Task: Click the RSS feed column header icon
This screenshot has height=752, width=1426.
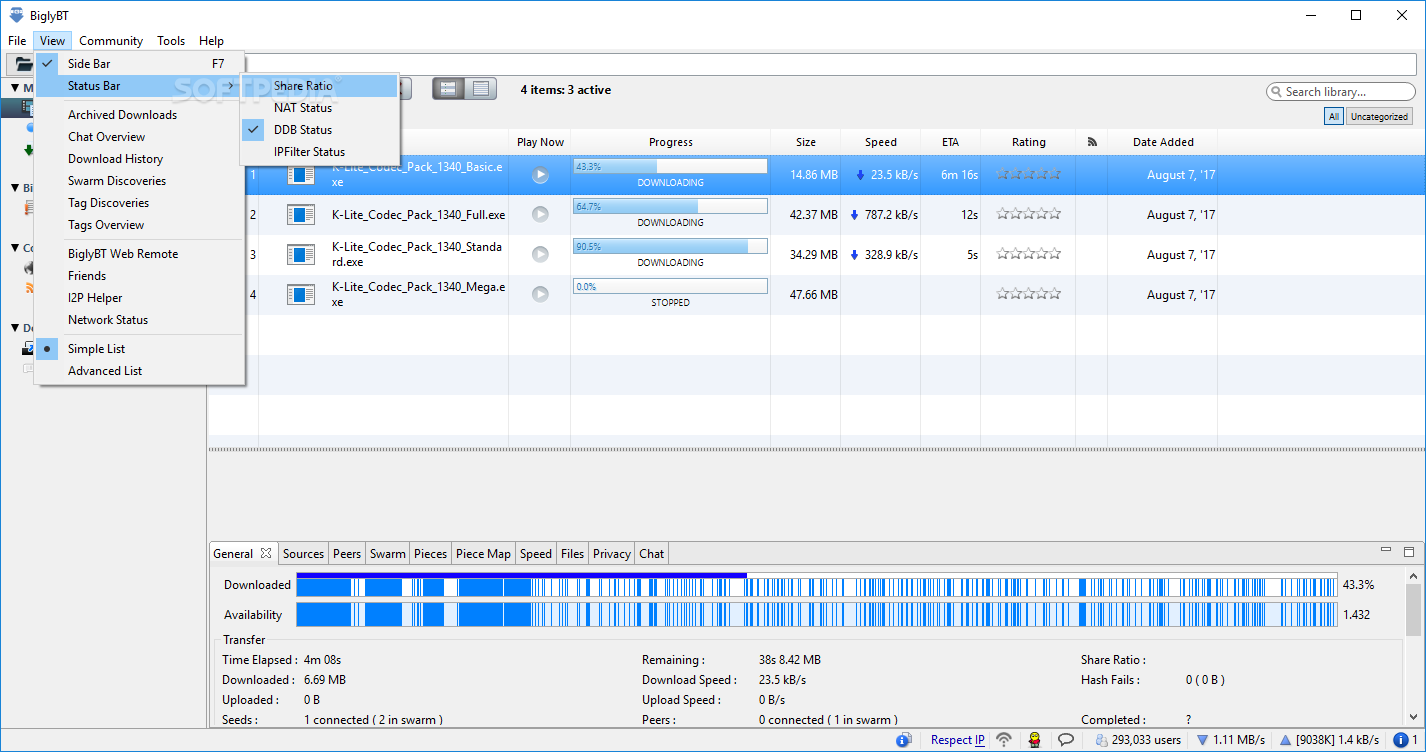Action: click(1091, 142)
